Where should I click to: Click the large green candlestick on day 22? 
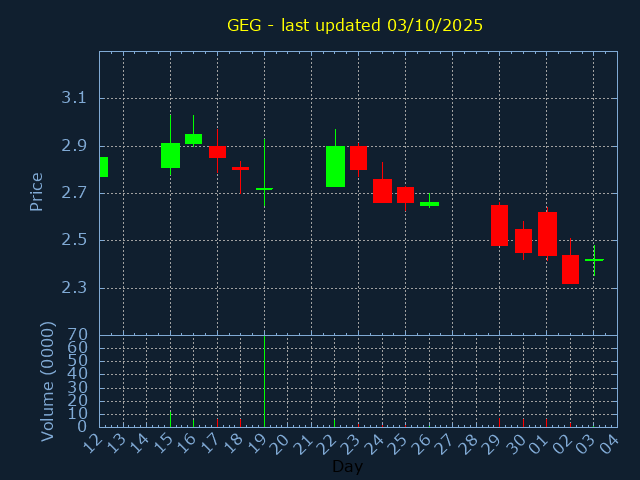pyautogui.click(x=335, y=166)
